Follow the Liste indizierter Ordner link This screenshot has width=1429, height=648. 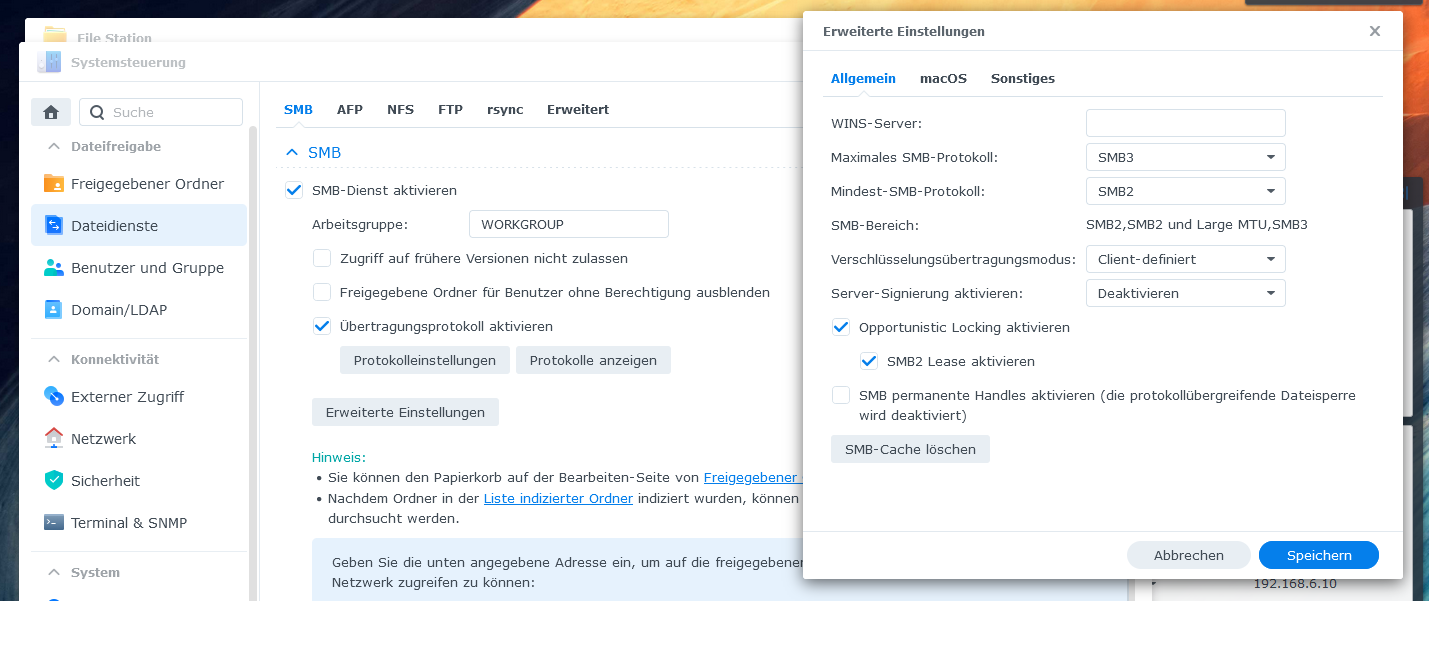coord(558,498)
